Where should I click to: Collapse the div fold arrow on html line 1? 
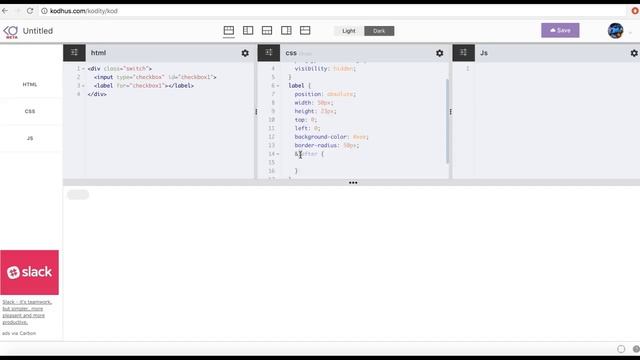tap(84, 69)
